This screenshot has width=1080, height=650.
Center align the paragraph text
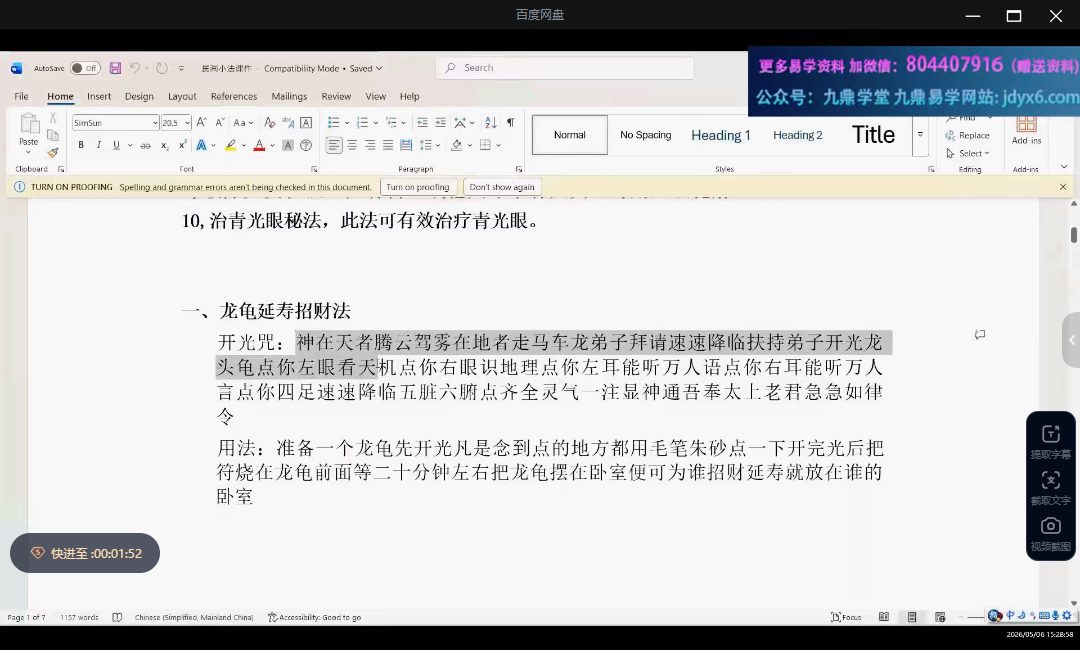click(x=352, y=145)
